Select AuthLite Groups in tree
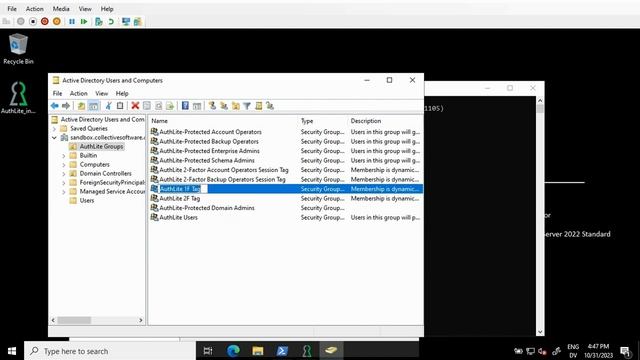The height and width of the screenshot is (360, 640). (x=101, y=146)
